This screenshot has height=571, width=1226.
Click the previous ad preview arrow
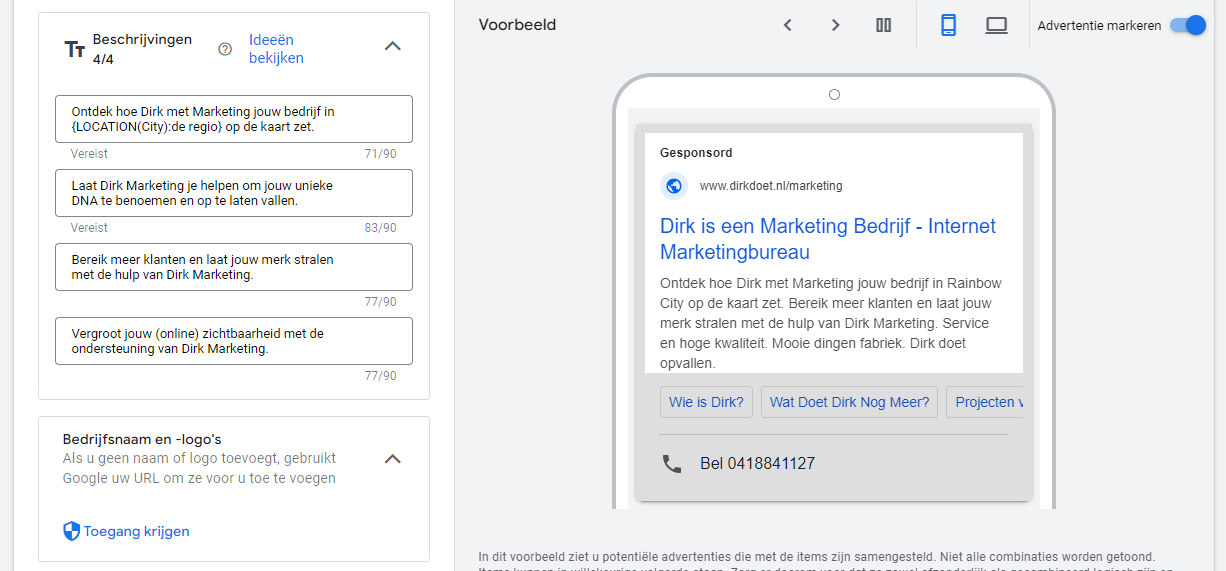coord(788,25)
